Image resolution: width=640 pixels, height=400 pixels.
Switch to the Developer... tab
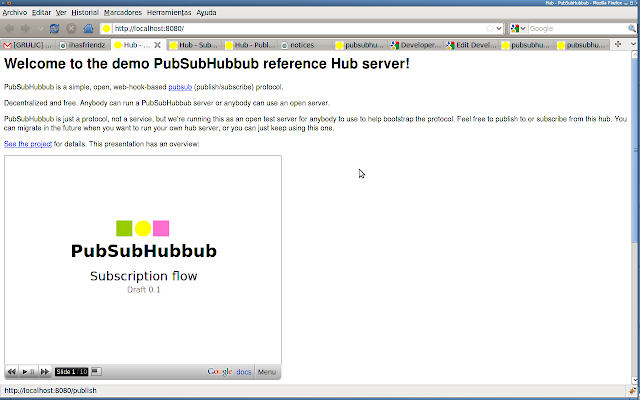416,45
